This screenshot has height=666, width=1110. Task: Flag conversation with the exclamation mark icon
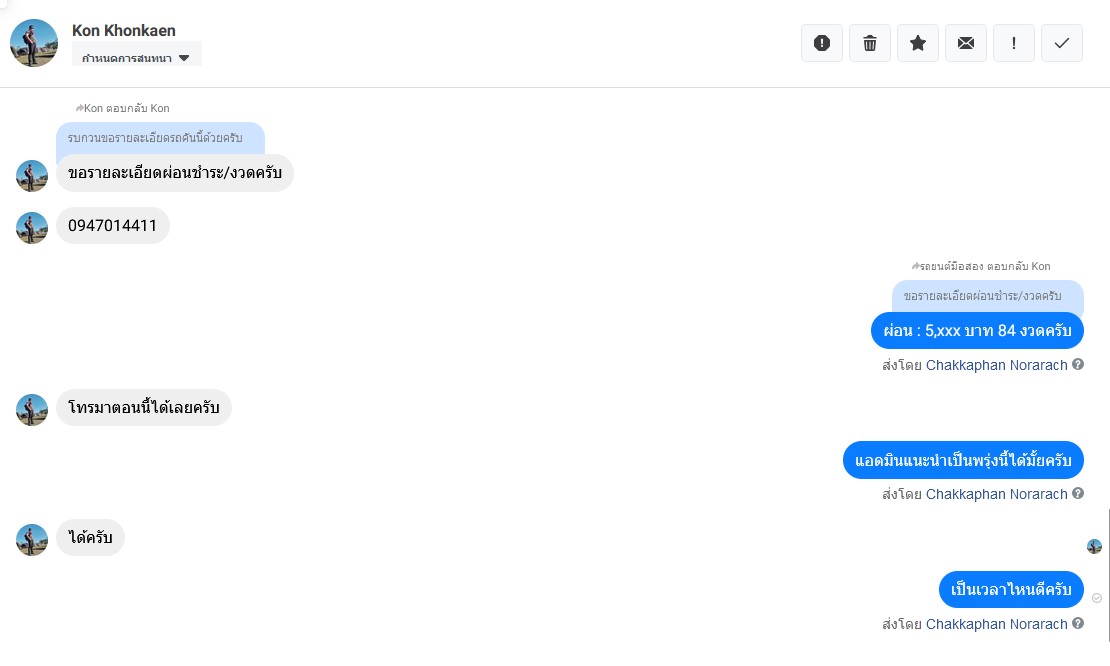(x=1014, y=43)
